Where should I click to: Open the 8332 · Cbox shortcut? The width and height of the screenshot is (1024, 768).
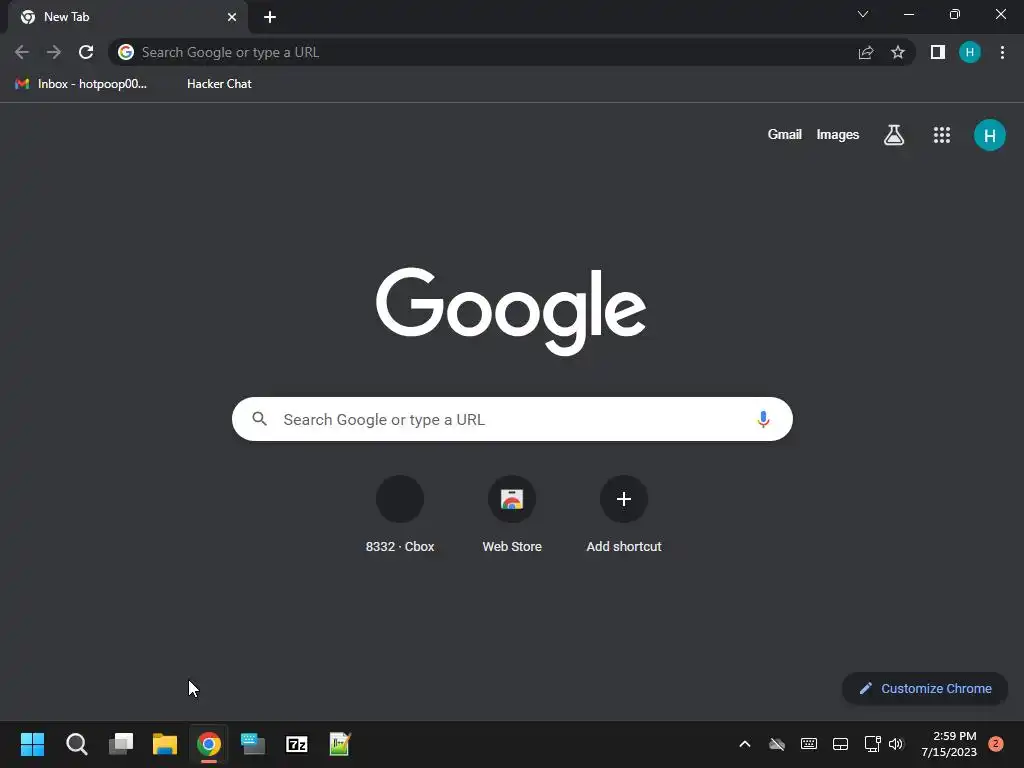coord(400,515)
